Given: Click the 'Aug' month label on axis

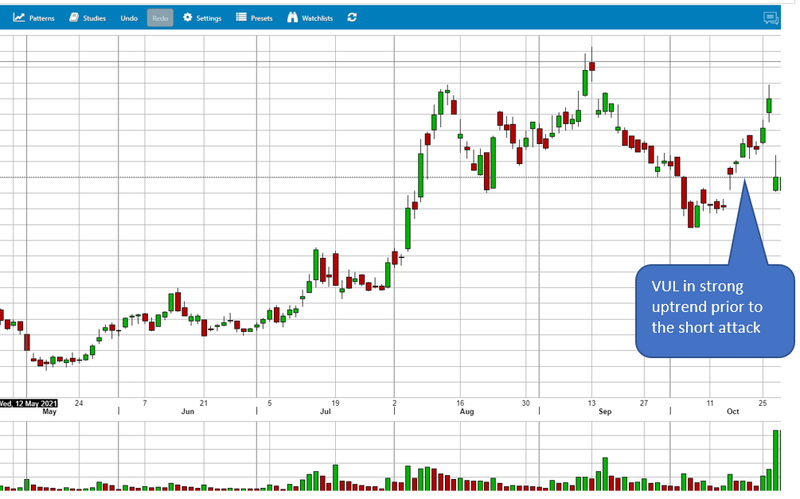Looking at the screenshot, I should (x=467, y=412).
